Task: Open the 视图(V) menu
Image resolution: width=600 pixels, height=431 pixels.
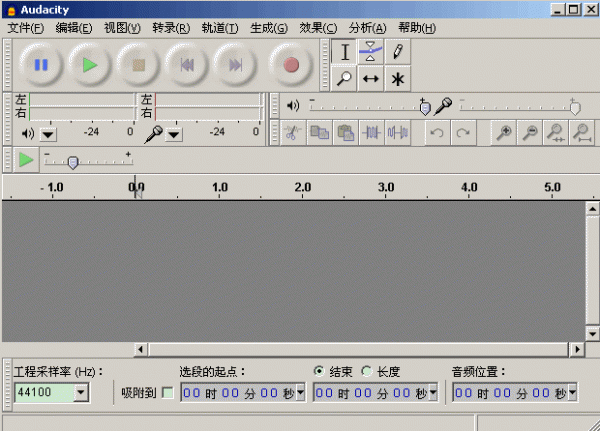Action: pyautogui.click(x=122, y=28)
